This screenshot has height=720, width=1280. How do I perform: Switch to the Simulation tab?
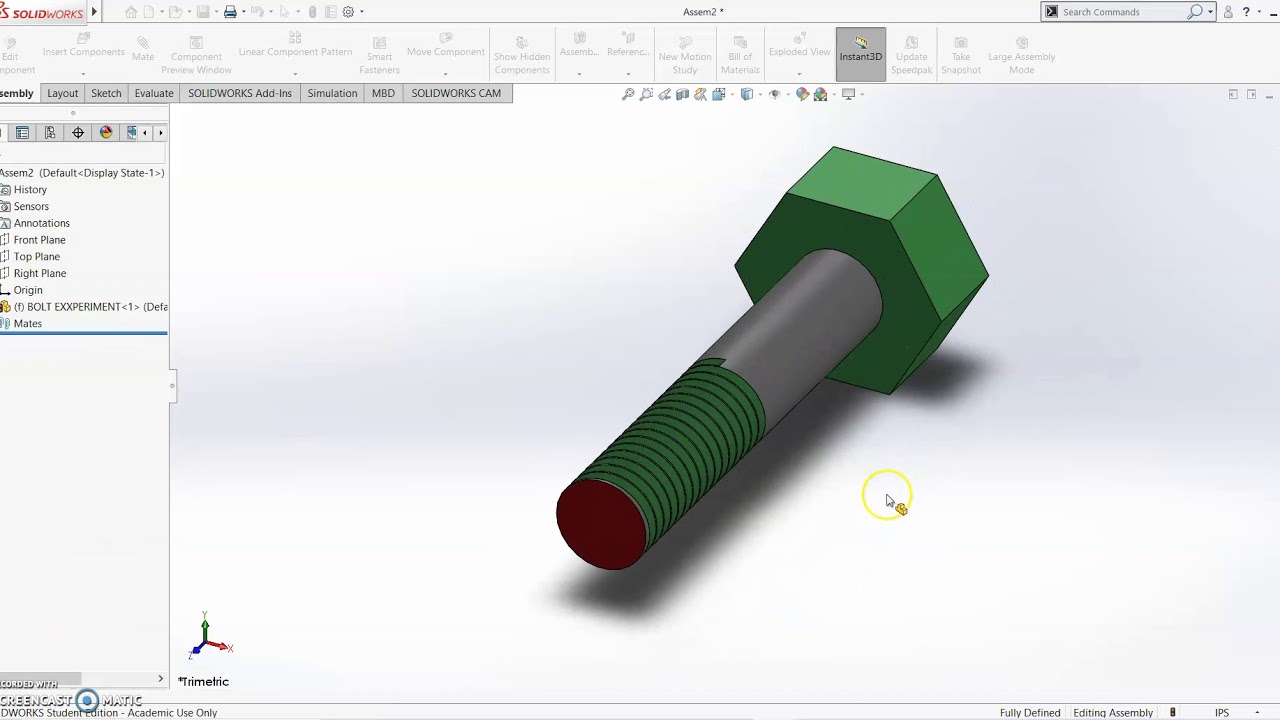(332, 93)
